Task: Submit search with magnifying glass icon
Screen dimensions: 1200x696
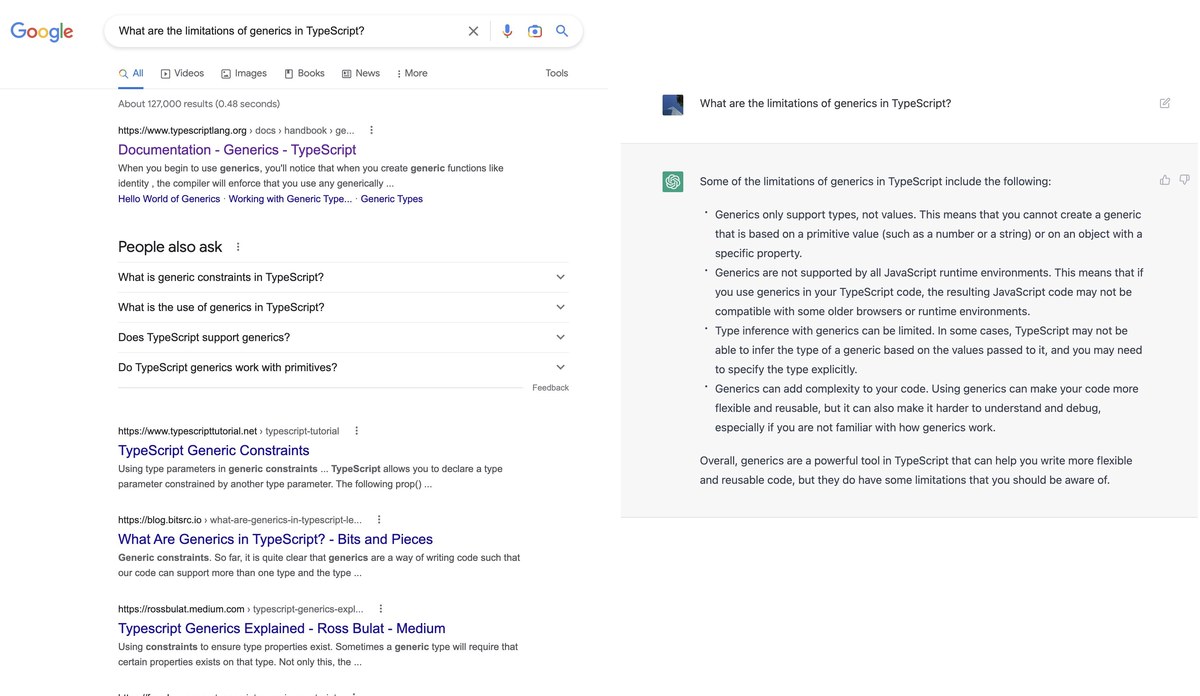Action: (562, 31)
